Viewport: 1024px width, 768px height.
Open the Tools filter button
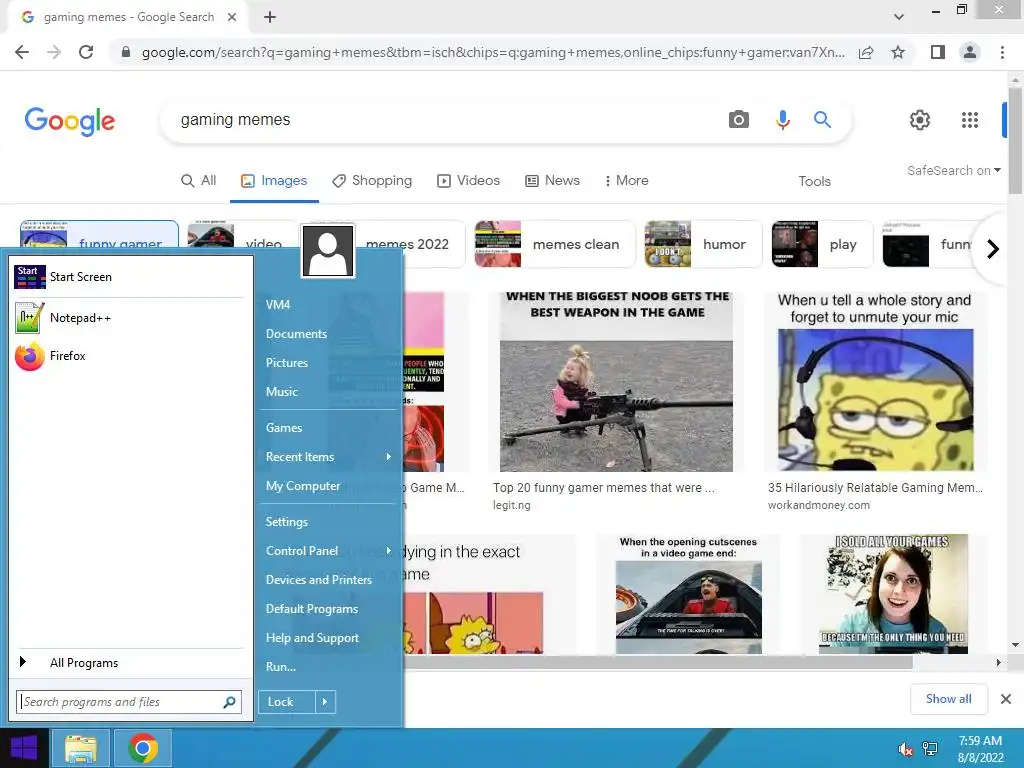click(x=814, y=181)
